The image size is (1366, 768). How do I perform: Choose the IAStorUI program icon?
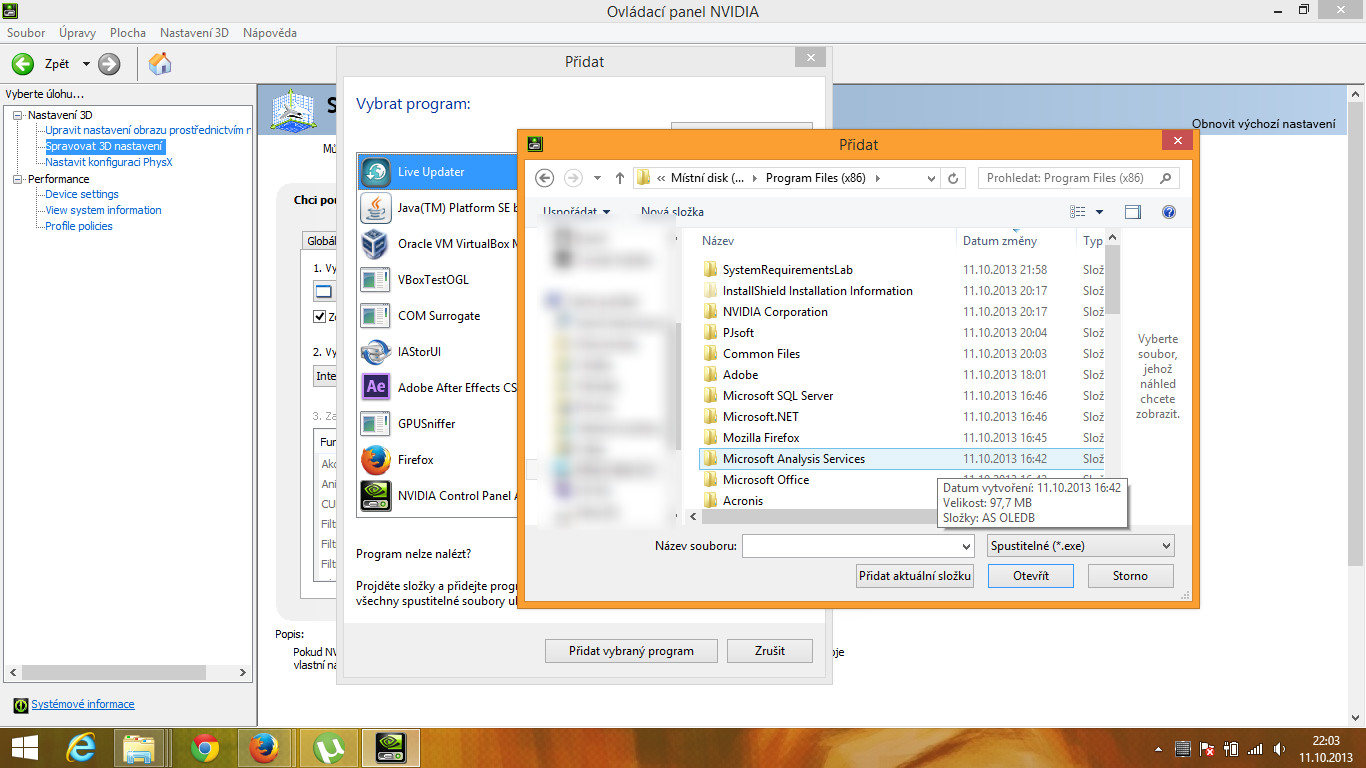[x=376, y=352]
